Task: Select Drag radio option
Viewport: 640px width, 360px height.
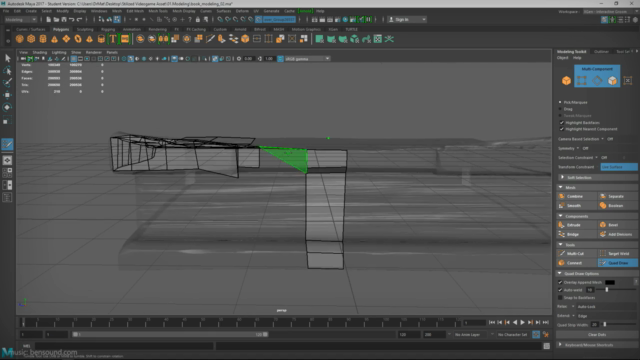Action: click(x=560, y=109)
